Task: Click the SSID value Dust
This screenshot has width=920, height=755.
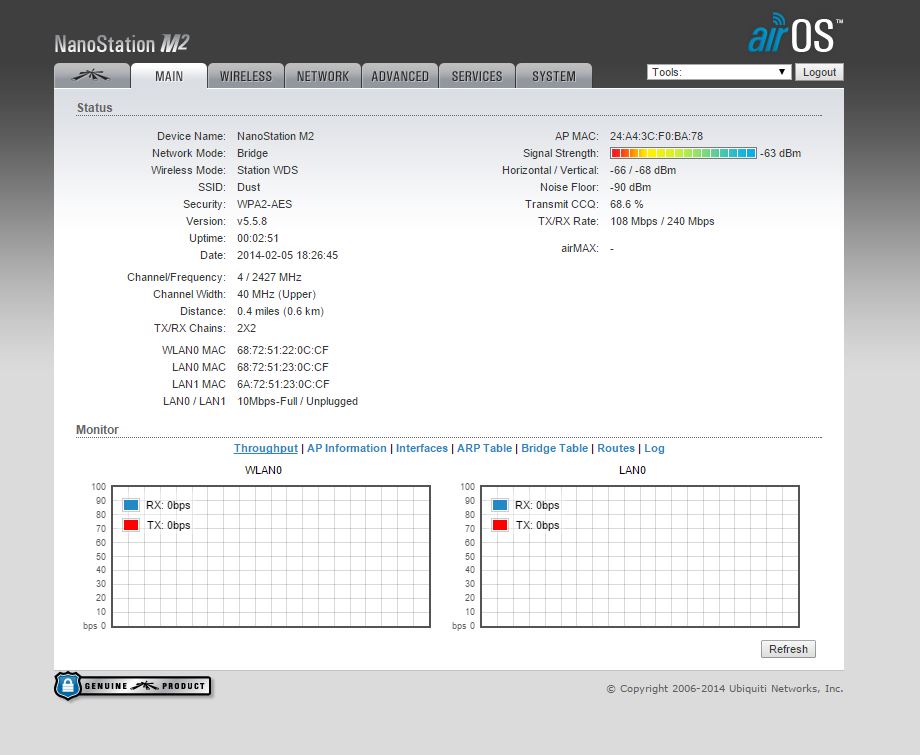Action: tap(249, 187)
